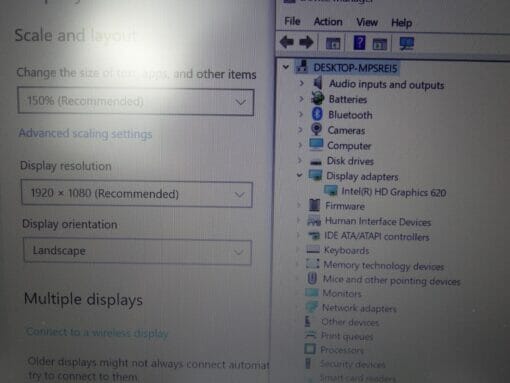Viewport: 510px width, 383px height.
Task: Select Intel(R) HD Graphics 620 text
Action: click(x=394, y=192)
